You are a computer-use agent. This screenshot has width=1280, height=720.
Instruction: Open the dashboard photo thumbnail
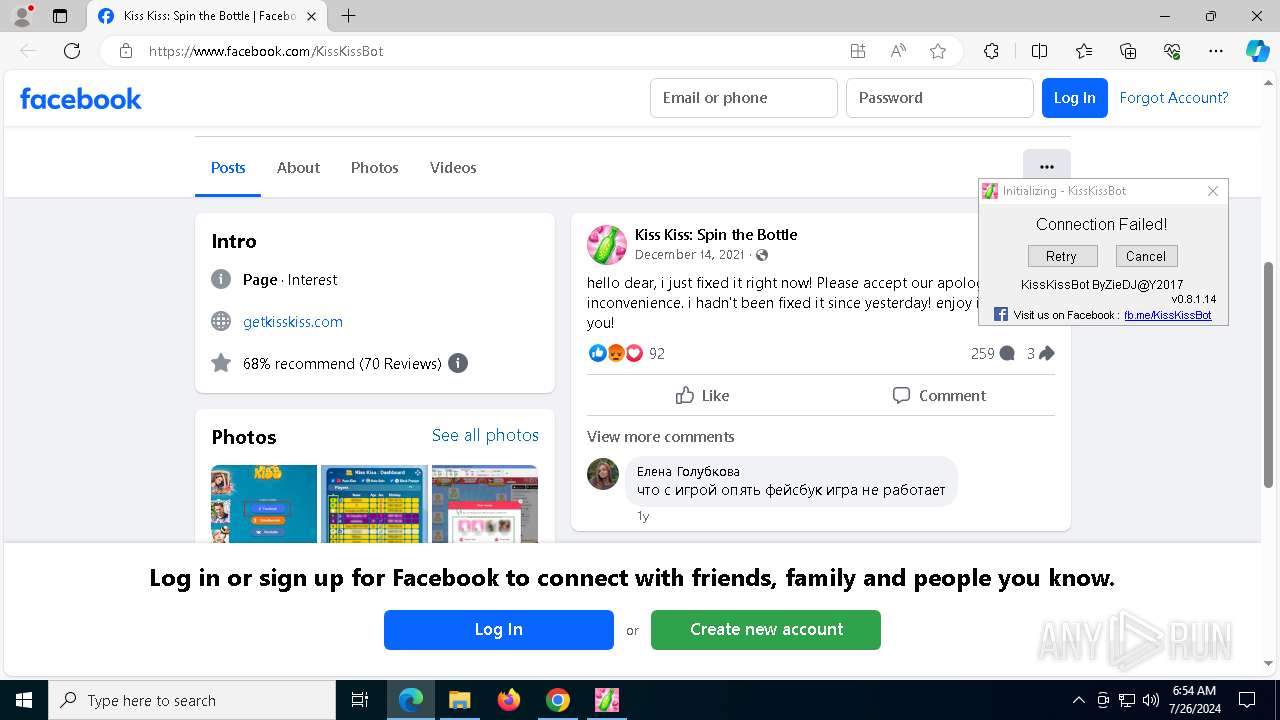[x=374, y=504]
